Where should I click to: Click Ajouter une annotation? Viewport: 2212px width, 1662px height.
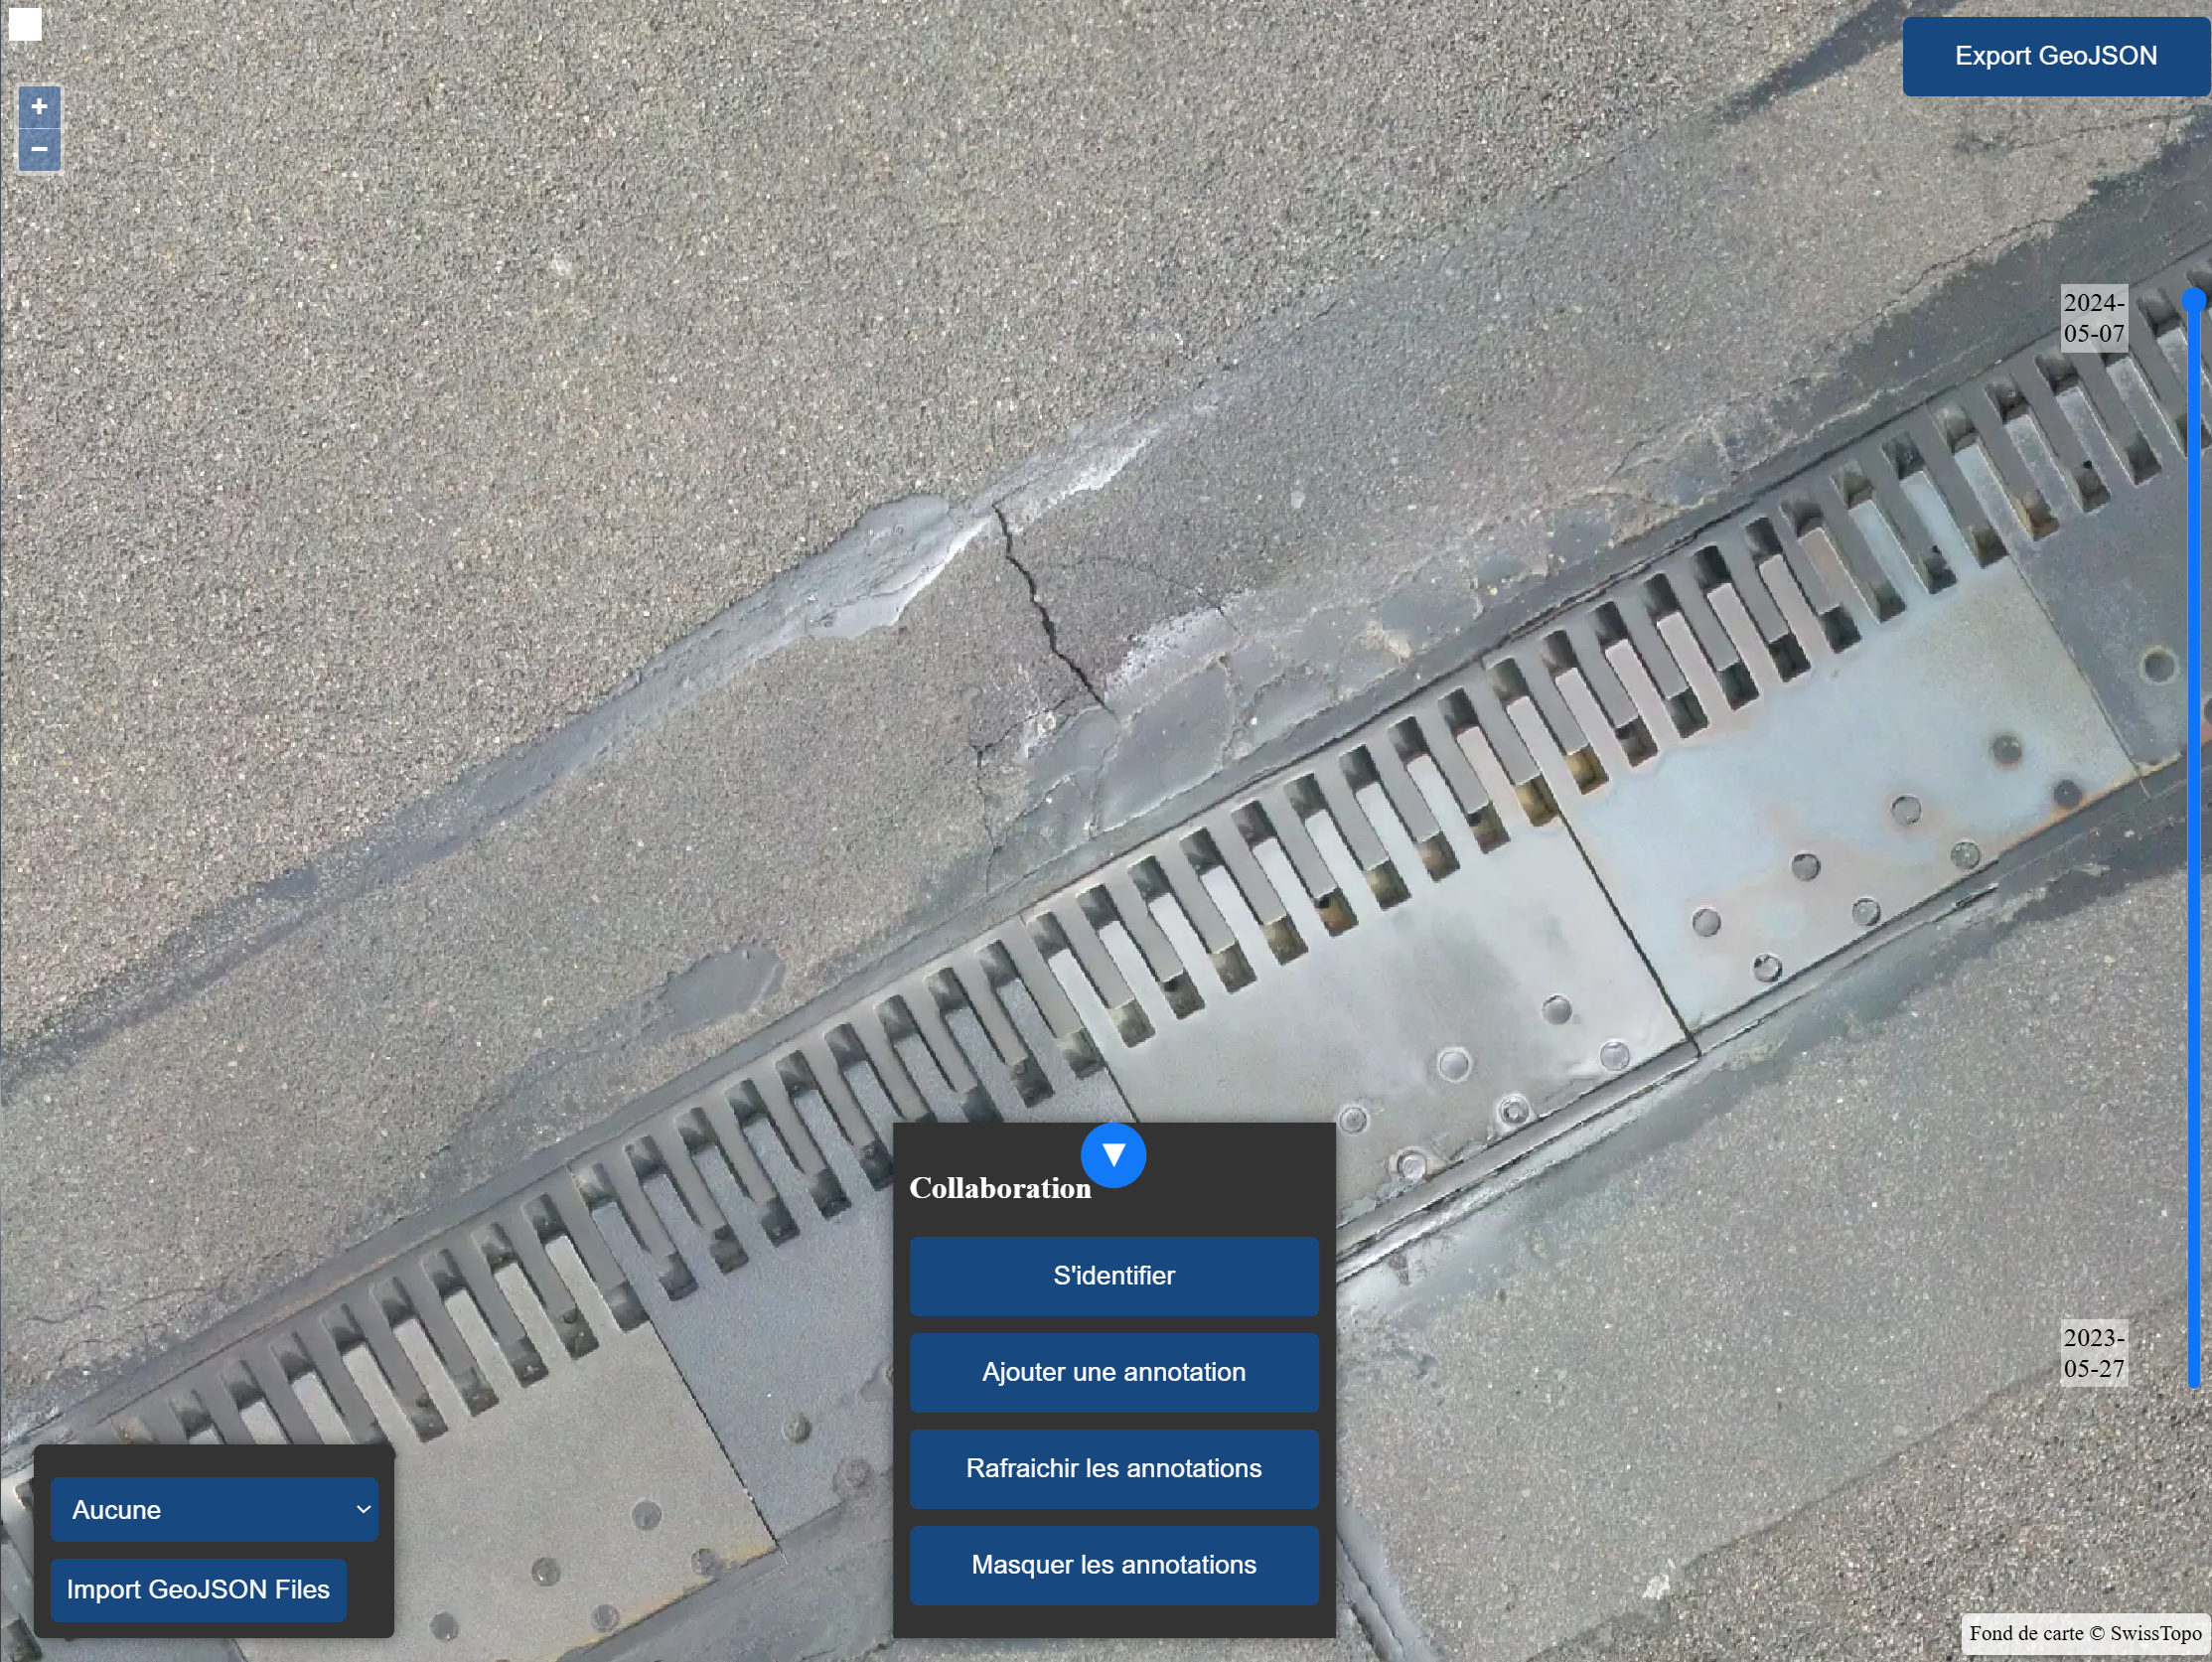point(1113,1372)
